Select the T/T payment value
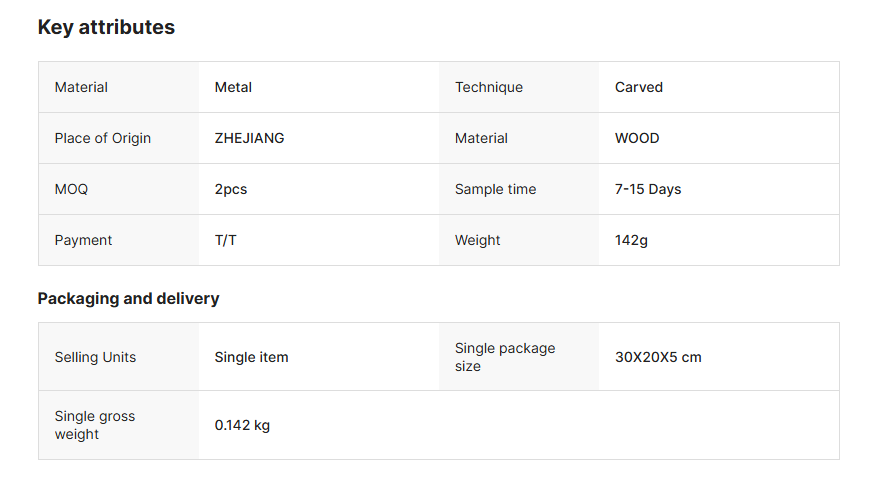 [225, 240]
